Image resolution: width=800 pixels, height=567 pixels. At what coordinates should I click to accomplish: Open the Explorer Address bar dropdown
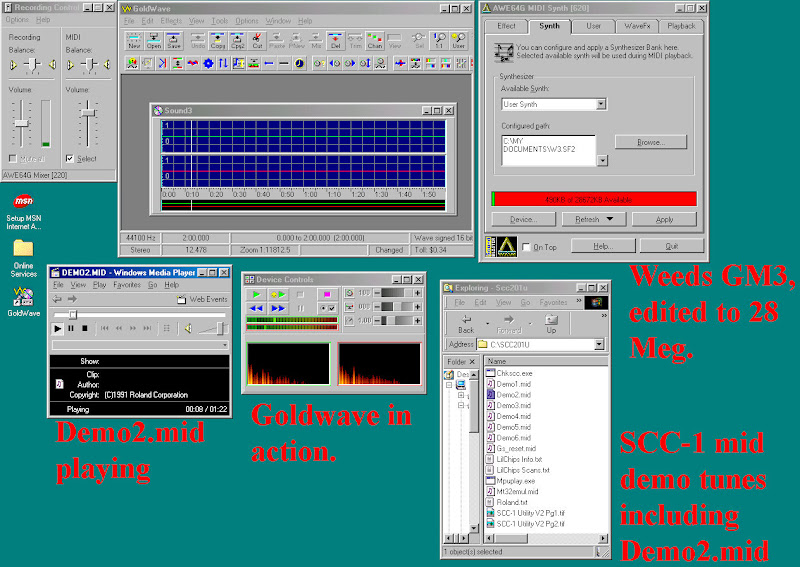pos(599,344)
